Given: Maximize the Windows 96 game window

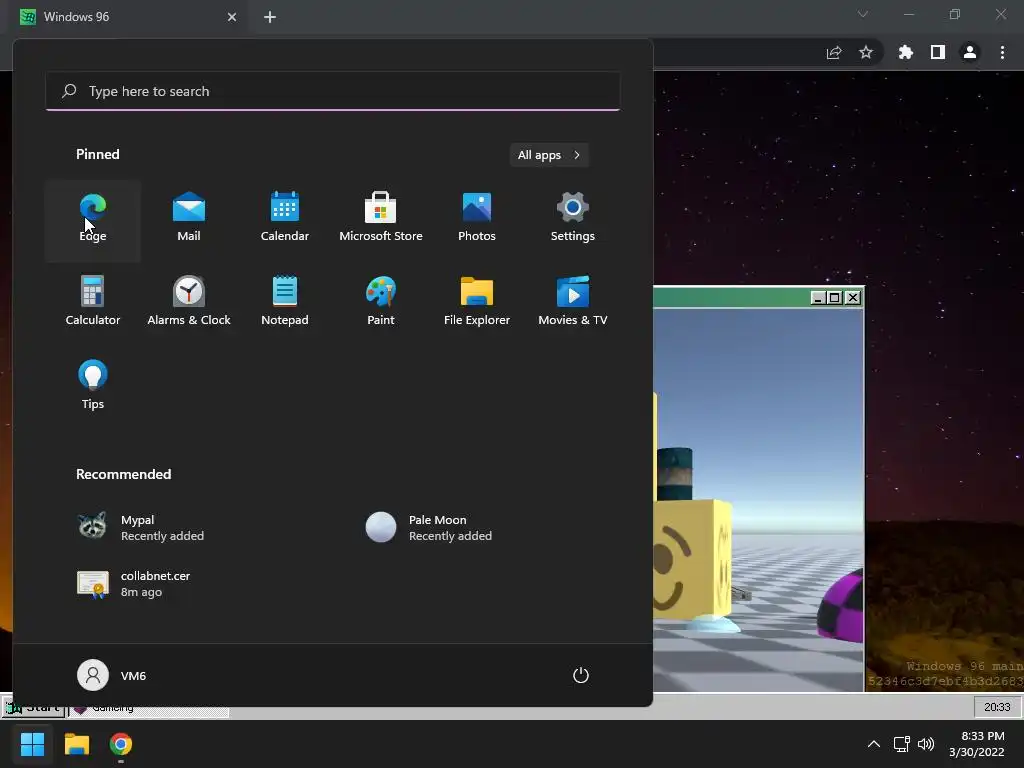Looking at the screenshot, I should tap(835, 298).
